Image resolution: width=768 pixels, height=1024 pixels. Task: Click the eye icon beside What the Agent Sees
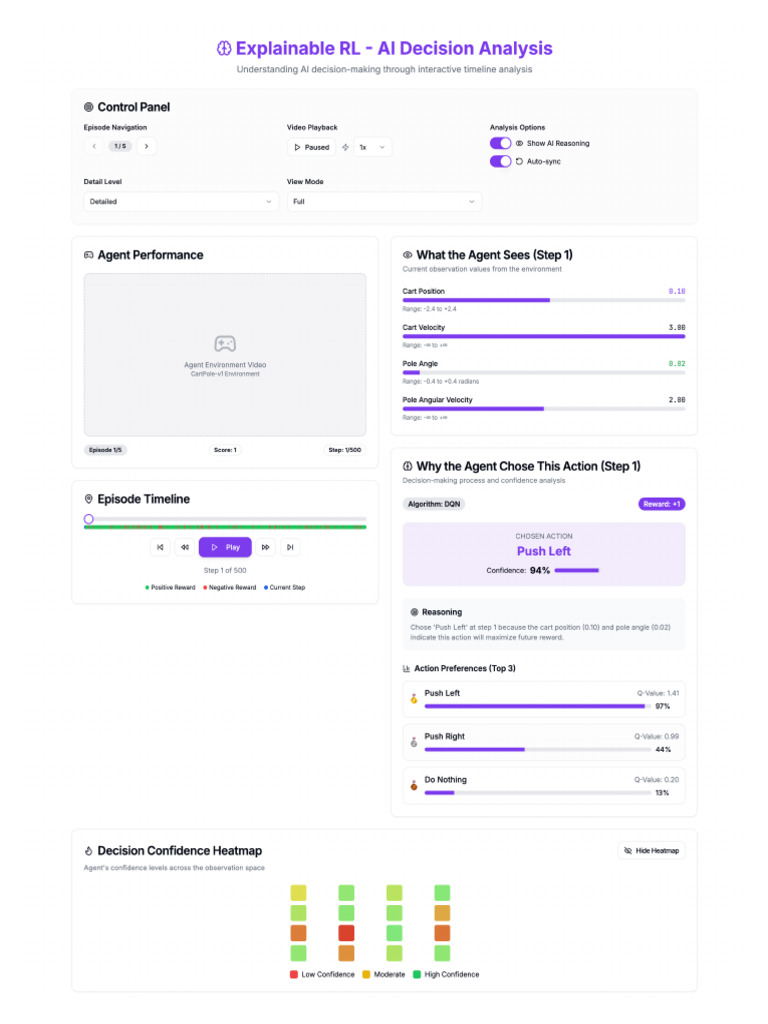click(408, 255)
